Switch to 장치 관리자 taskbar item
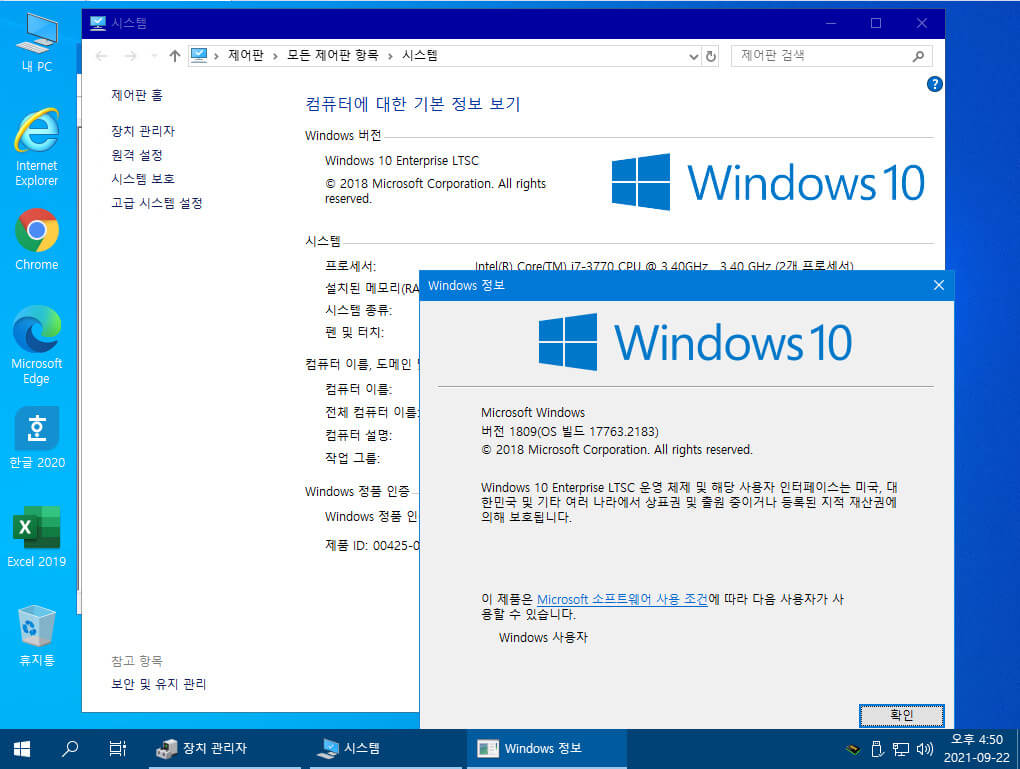 [223, 749]
